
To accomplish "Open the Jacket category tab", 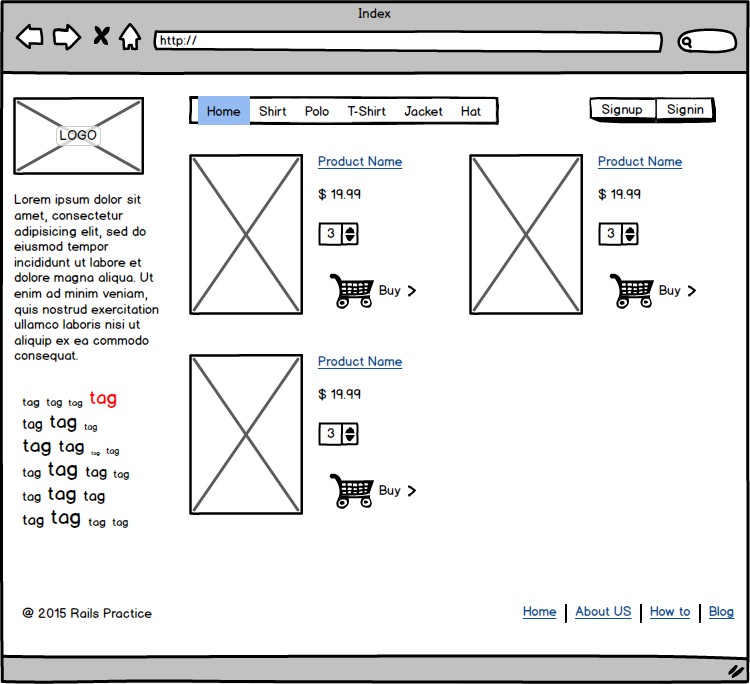I will (x=423, y=111).
